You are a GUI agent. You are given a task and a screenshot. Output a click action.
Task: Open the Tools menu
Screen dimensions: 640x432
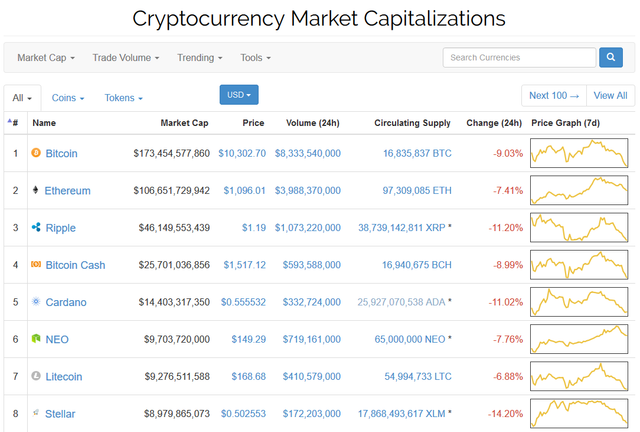(x=255, y=58)
